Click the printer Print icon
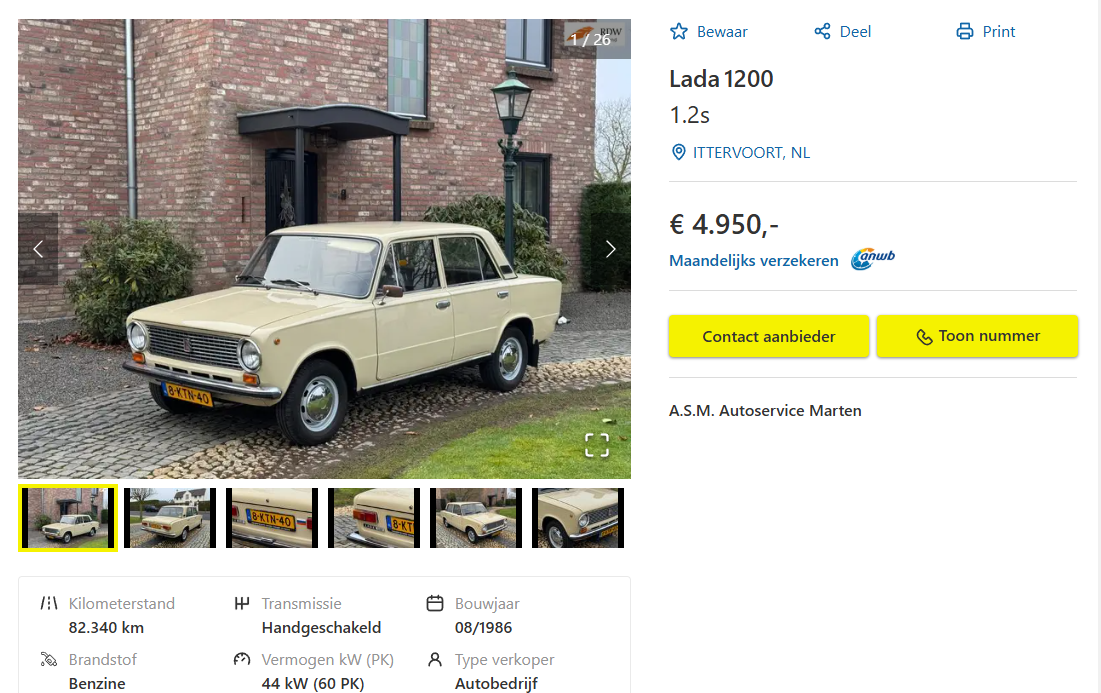The height and width of the screenshot is (693, 1101). [x=965, y=32]
